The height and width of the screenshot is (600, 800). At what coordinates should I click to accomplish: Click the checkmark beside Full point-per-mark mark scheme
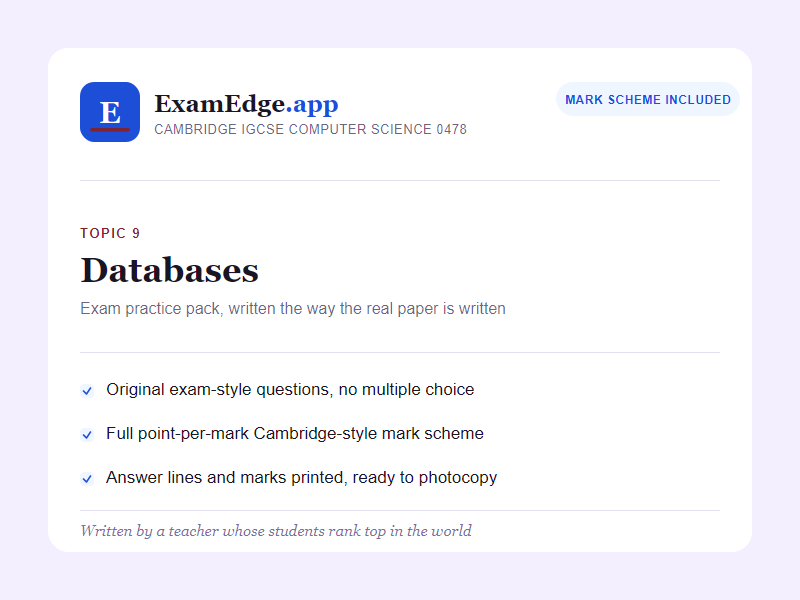click(x=87, y=435)
